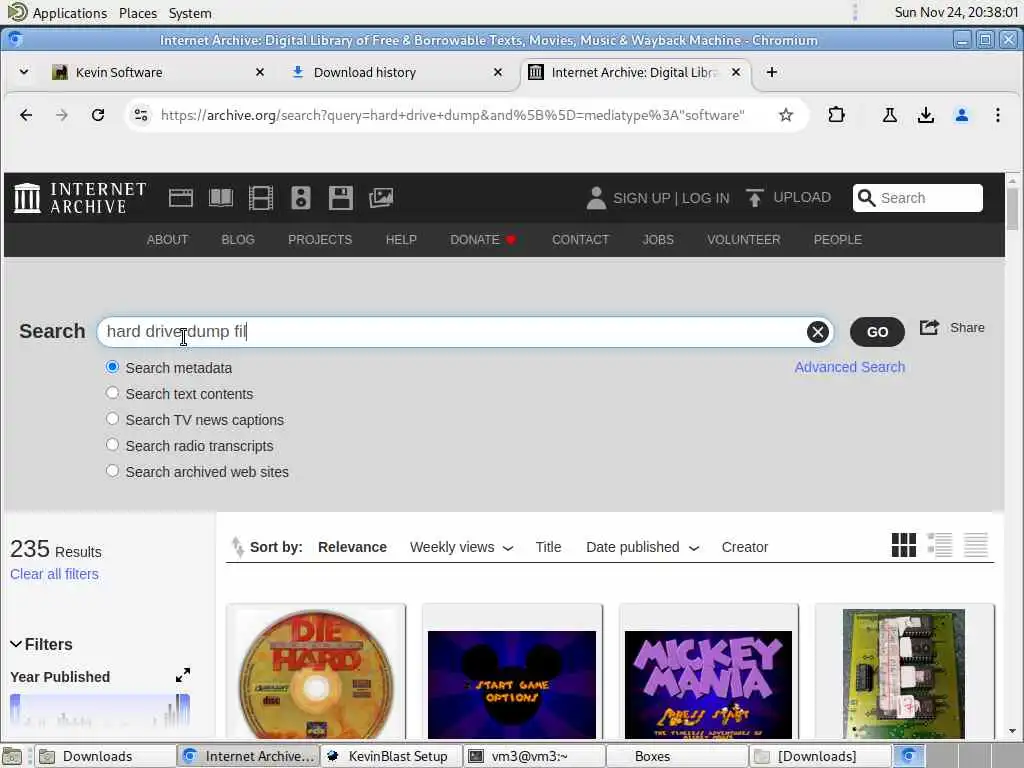1024x768 pixels.
Task: Open the Software floppy disk icon
Action: pos(340,198)
